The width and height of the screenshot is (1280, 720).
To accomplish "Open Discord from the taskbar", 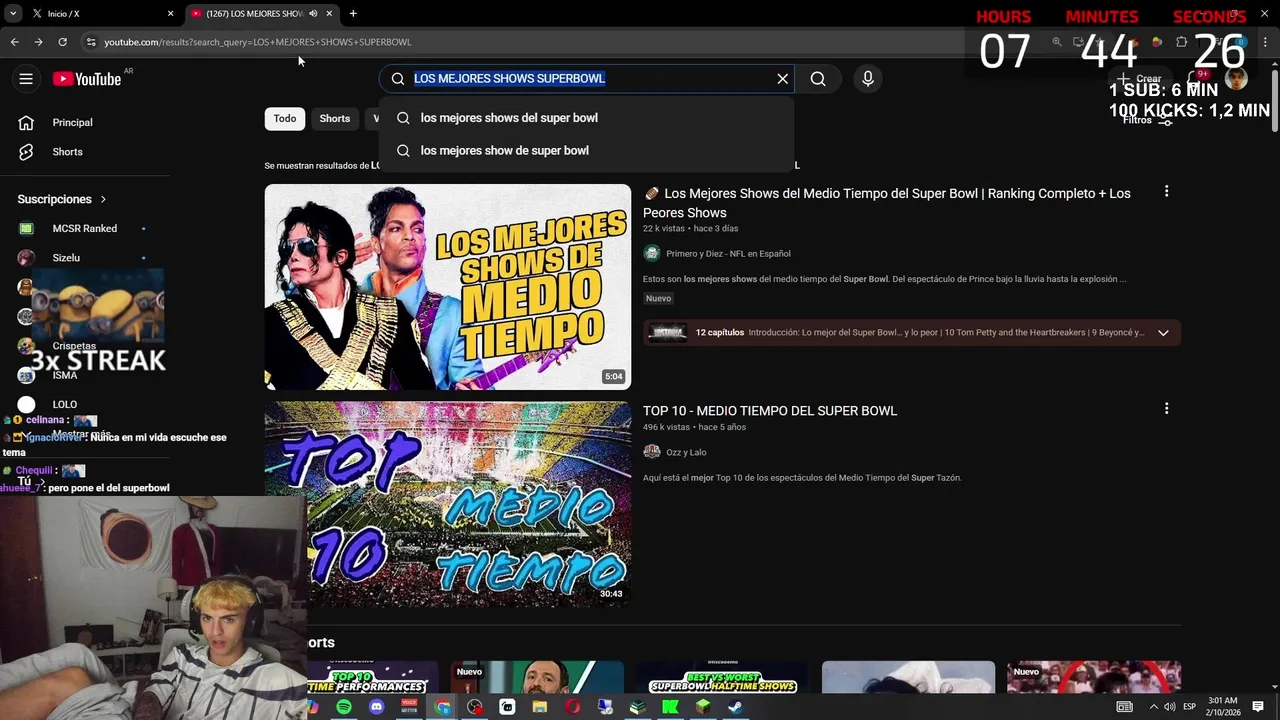I will pyautogui.click(x=376, y=707).
